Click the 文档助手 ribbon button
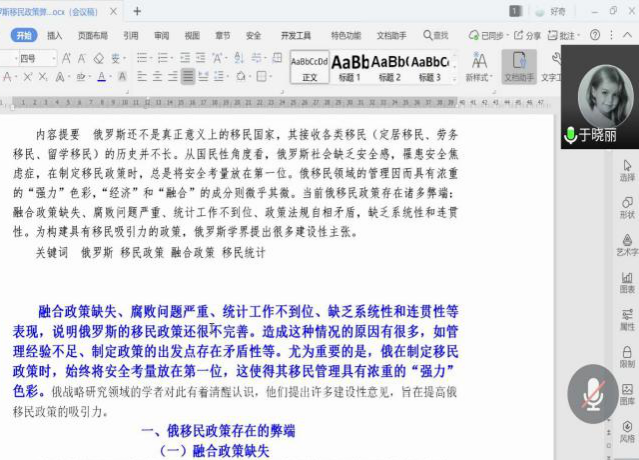 click(519, 67)
